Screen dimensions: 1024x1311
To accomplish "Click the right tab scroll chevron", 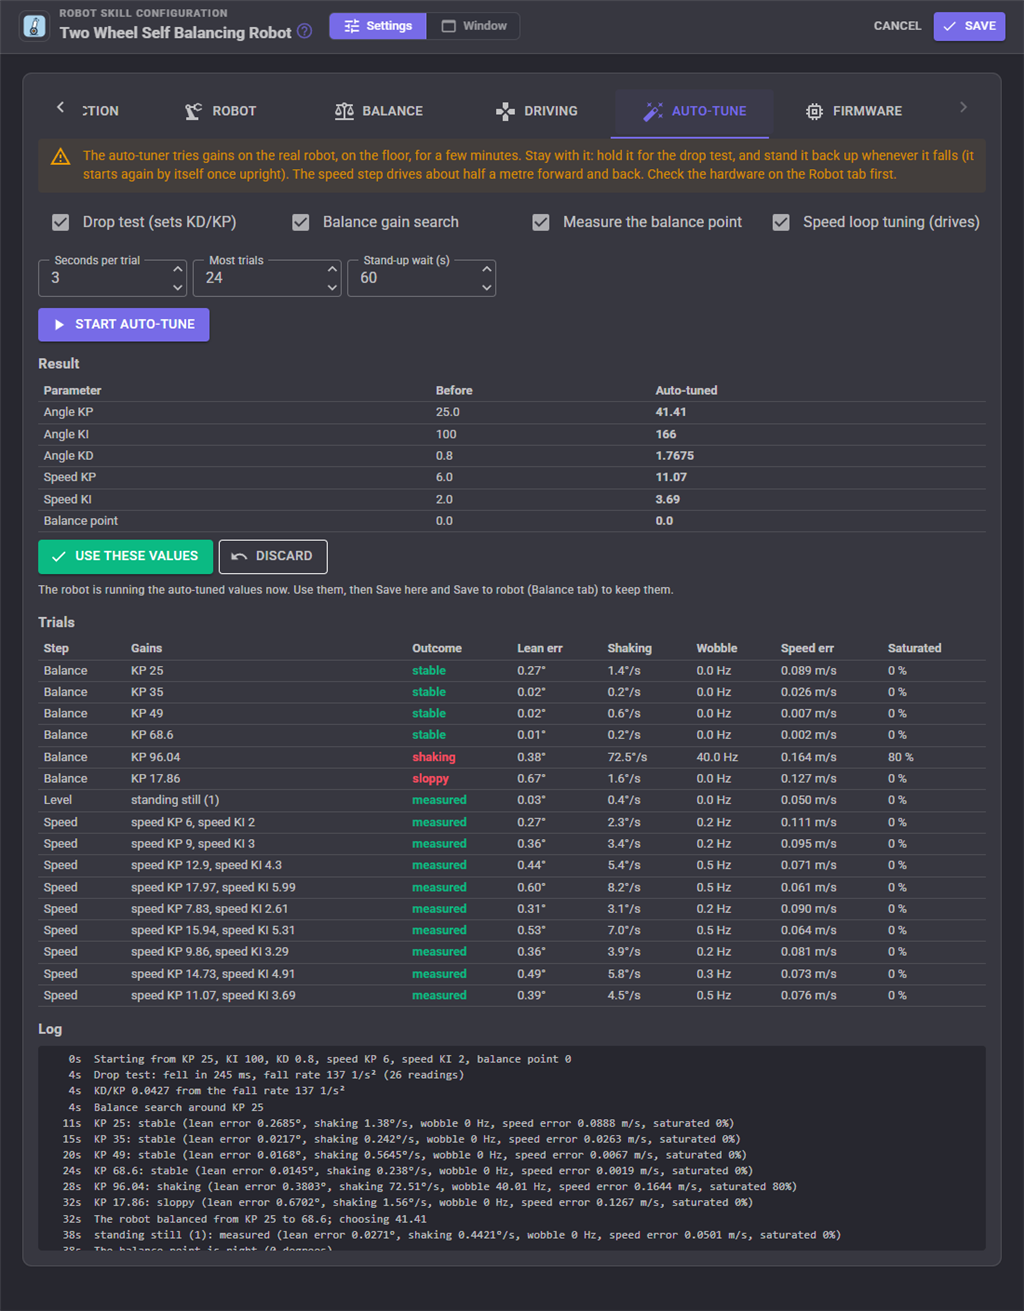I will click(x=963, y=107).
